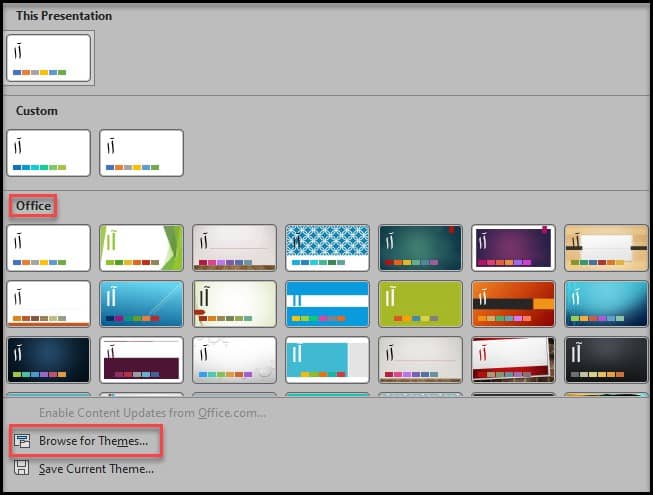The image size is (653, 495).
Task: Choose the purple theme thumbnail
Action: click(513, 248)
